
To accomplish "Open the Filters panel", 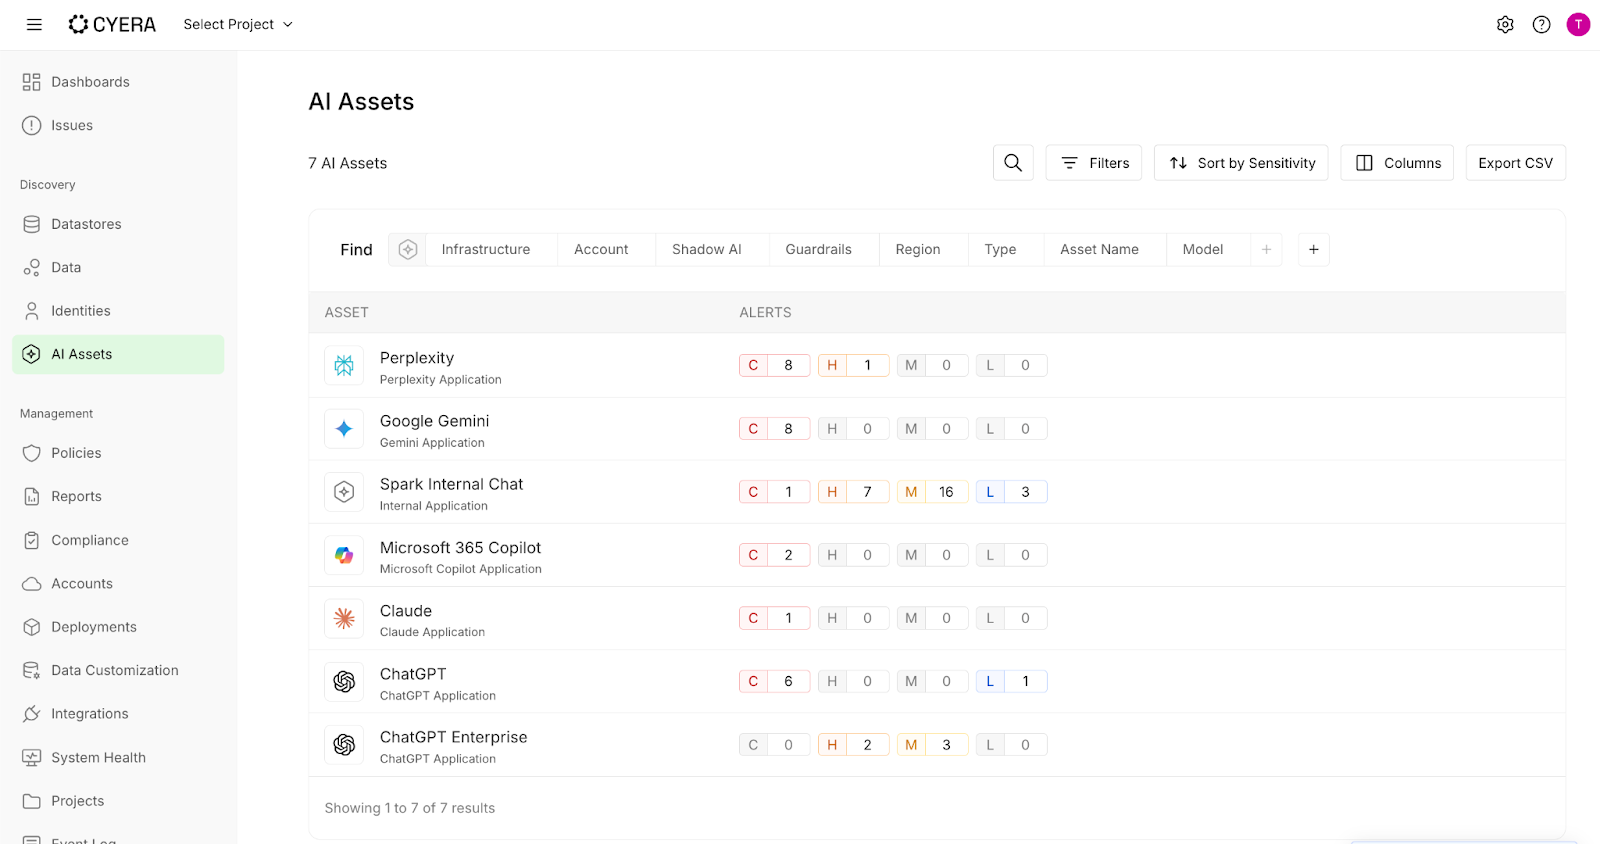I will click(1094, 162).
